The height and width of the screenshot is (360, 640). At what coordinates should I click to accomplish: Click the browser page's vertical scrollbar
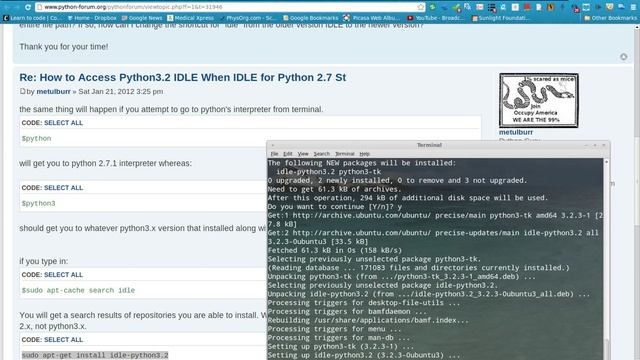637,192
